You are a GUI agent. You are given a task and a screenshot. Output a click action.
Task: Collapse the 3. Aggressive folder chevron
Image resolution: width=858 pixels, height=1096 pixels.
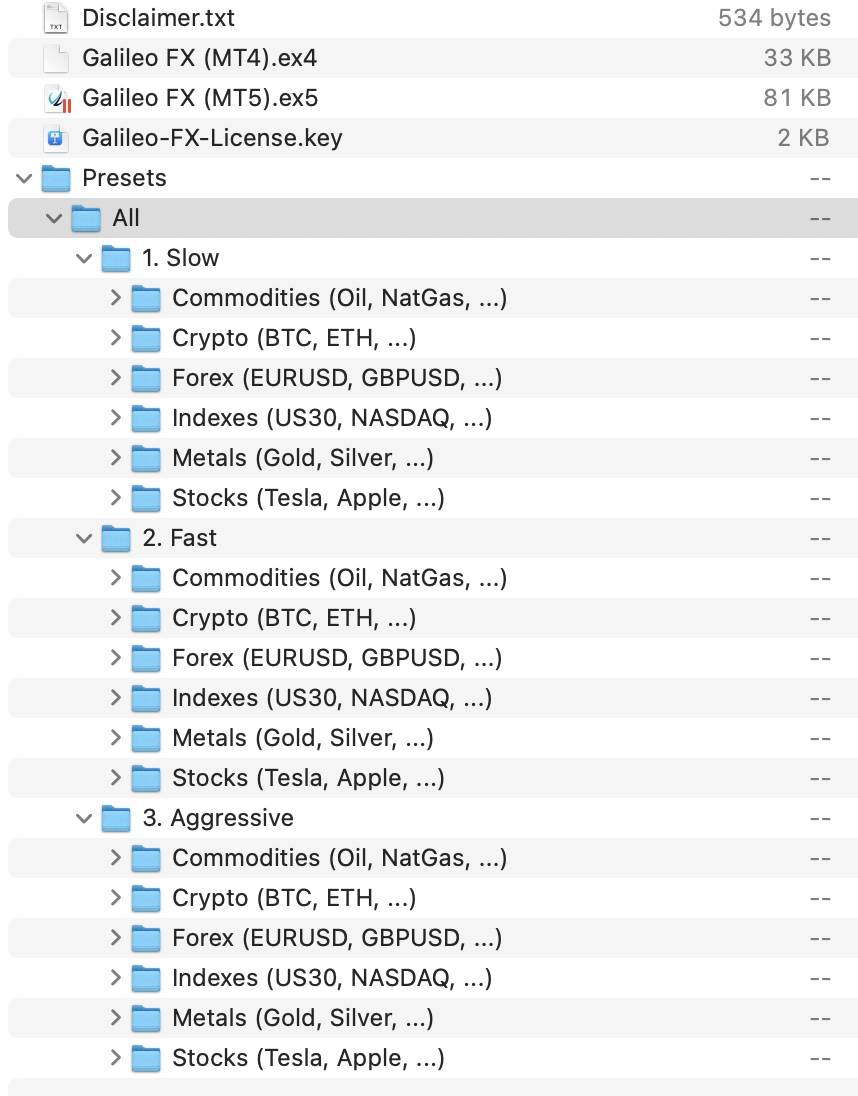tap(85, 819)
